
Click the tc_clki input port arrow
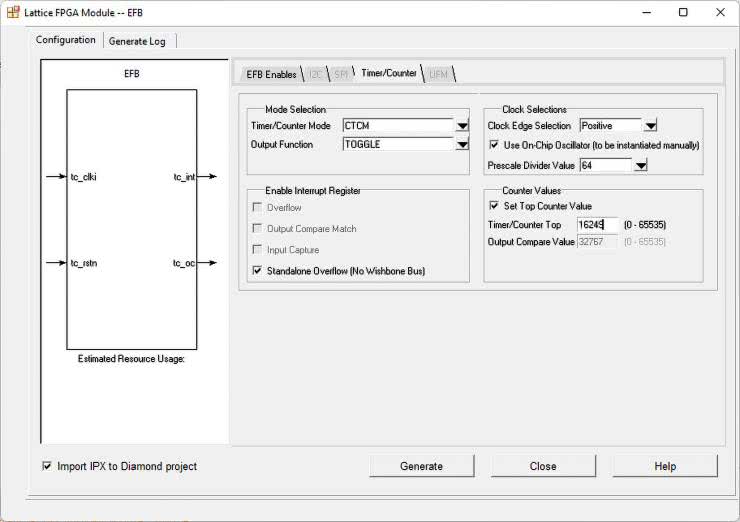point(55,177)
